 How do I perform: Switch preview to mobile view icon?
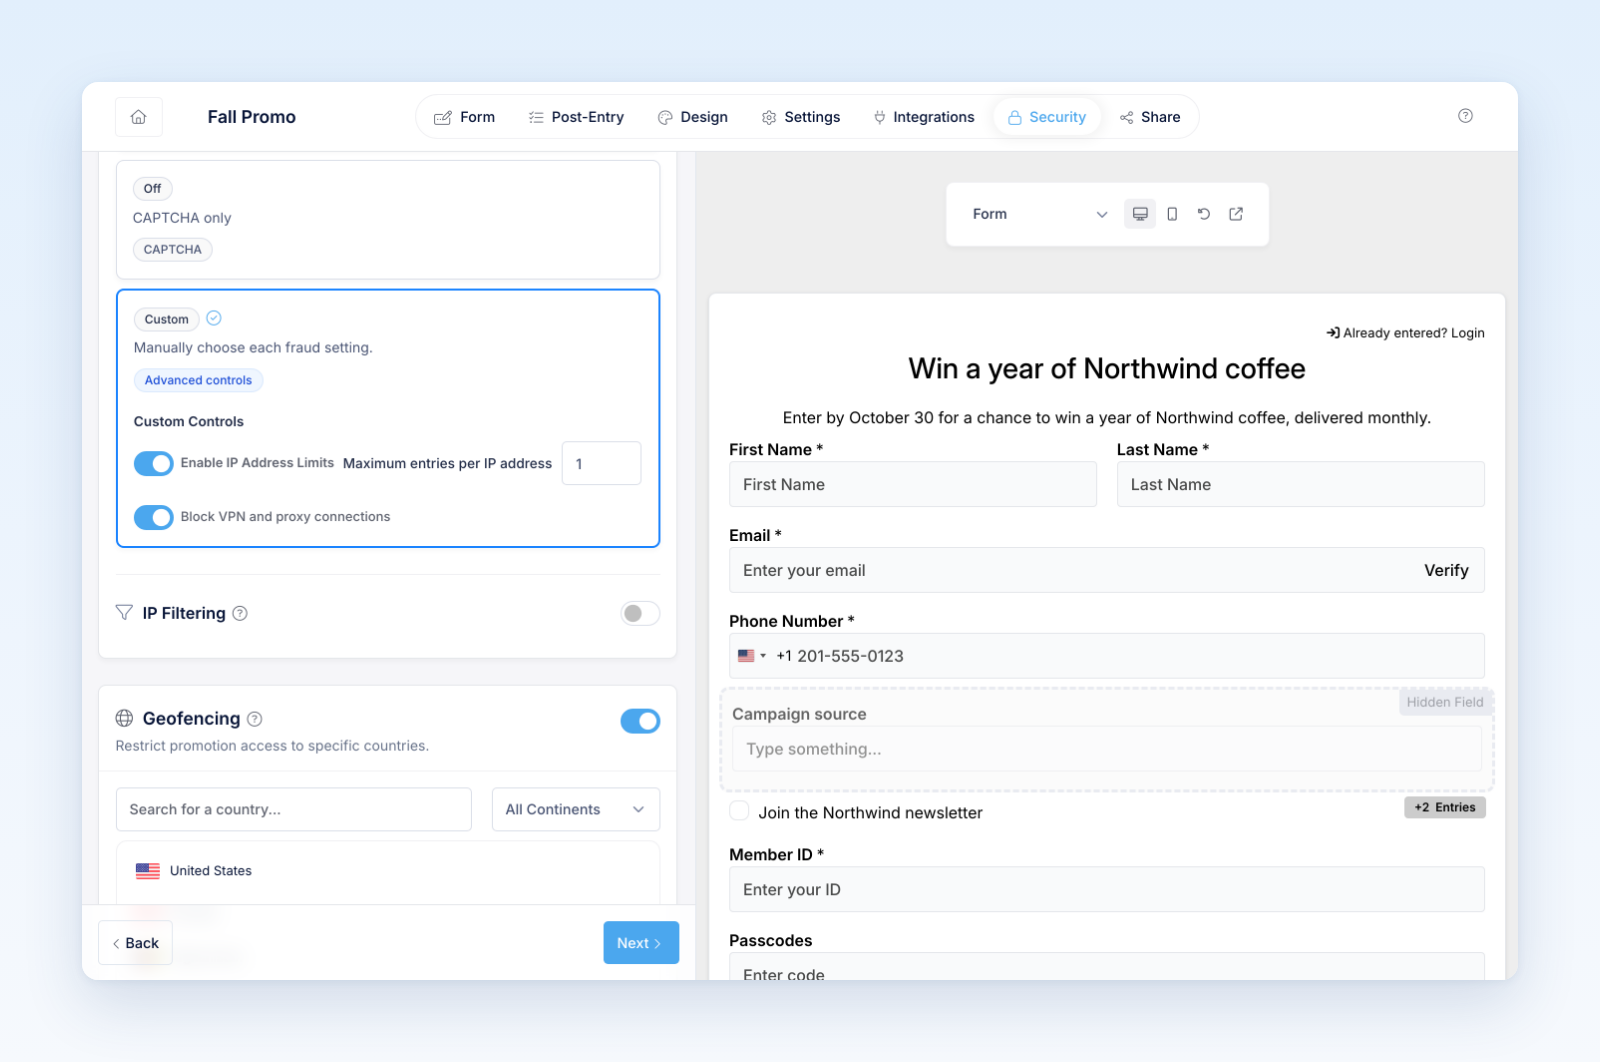coord(1172,214)
